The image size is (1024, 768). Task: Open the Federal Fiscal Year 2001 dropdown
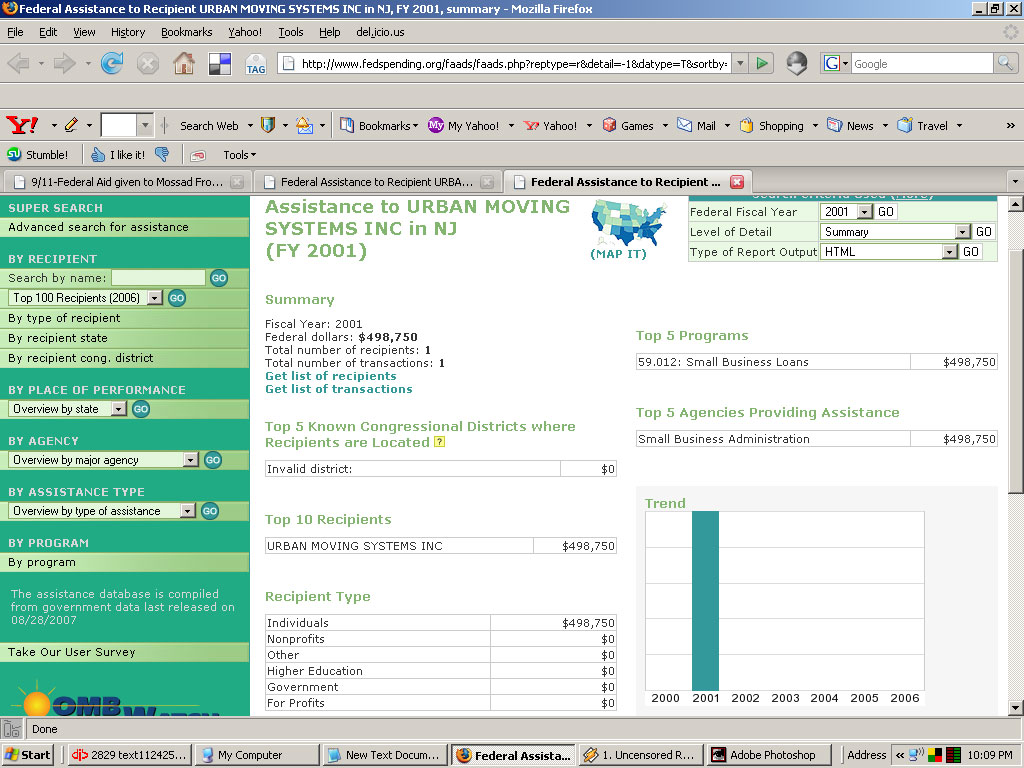click(x=864, y=212)
